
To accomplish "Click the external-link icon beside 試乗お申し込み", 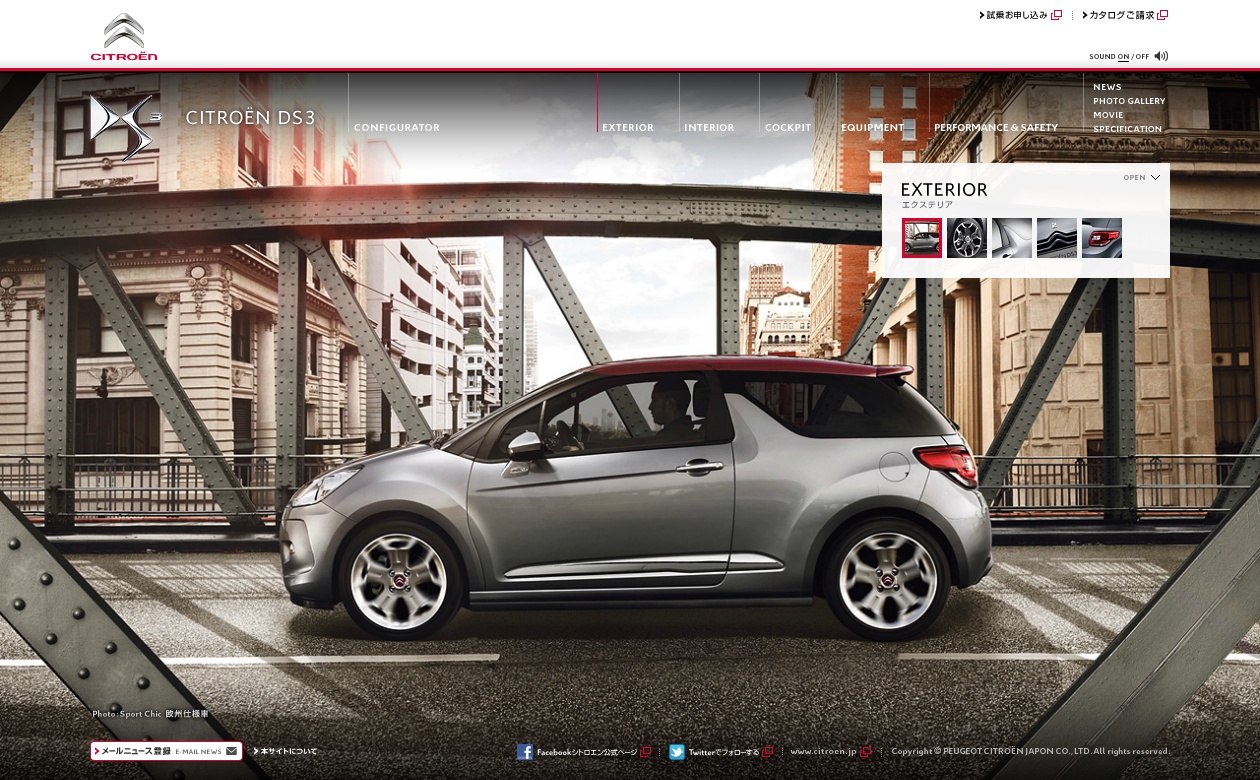I will pos(1057,15).
